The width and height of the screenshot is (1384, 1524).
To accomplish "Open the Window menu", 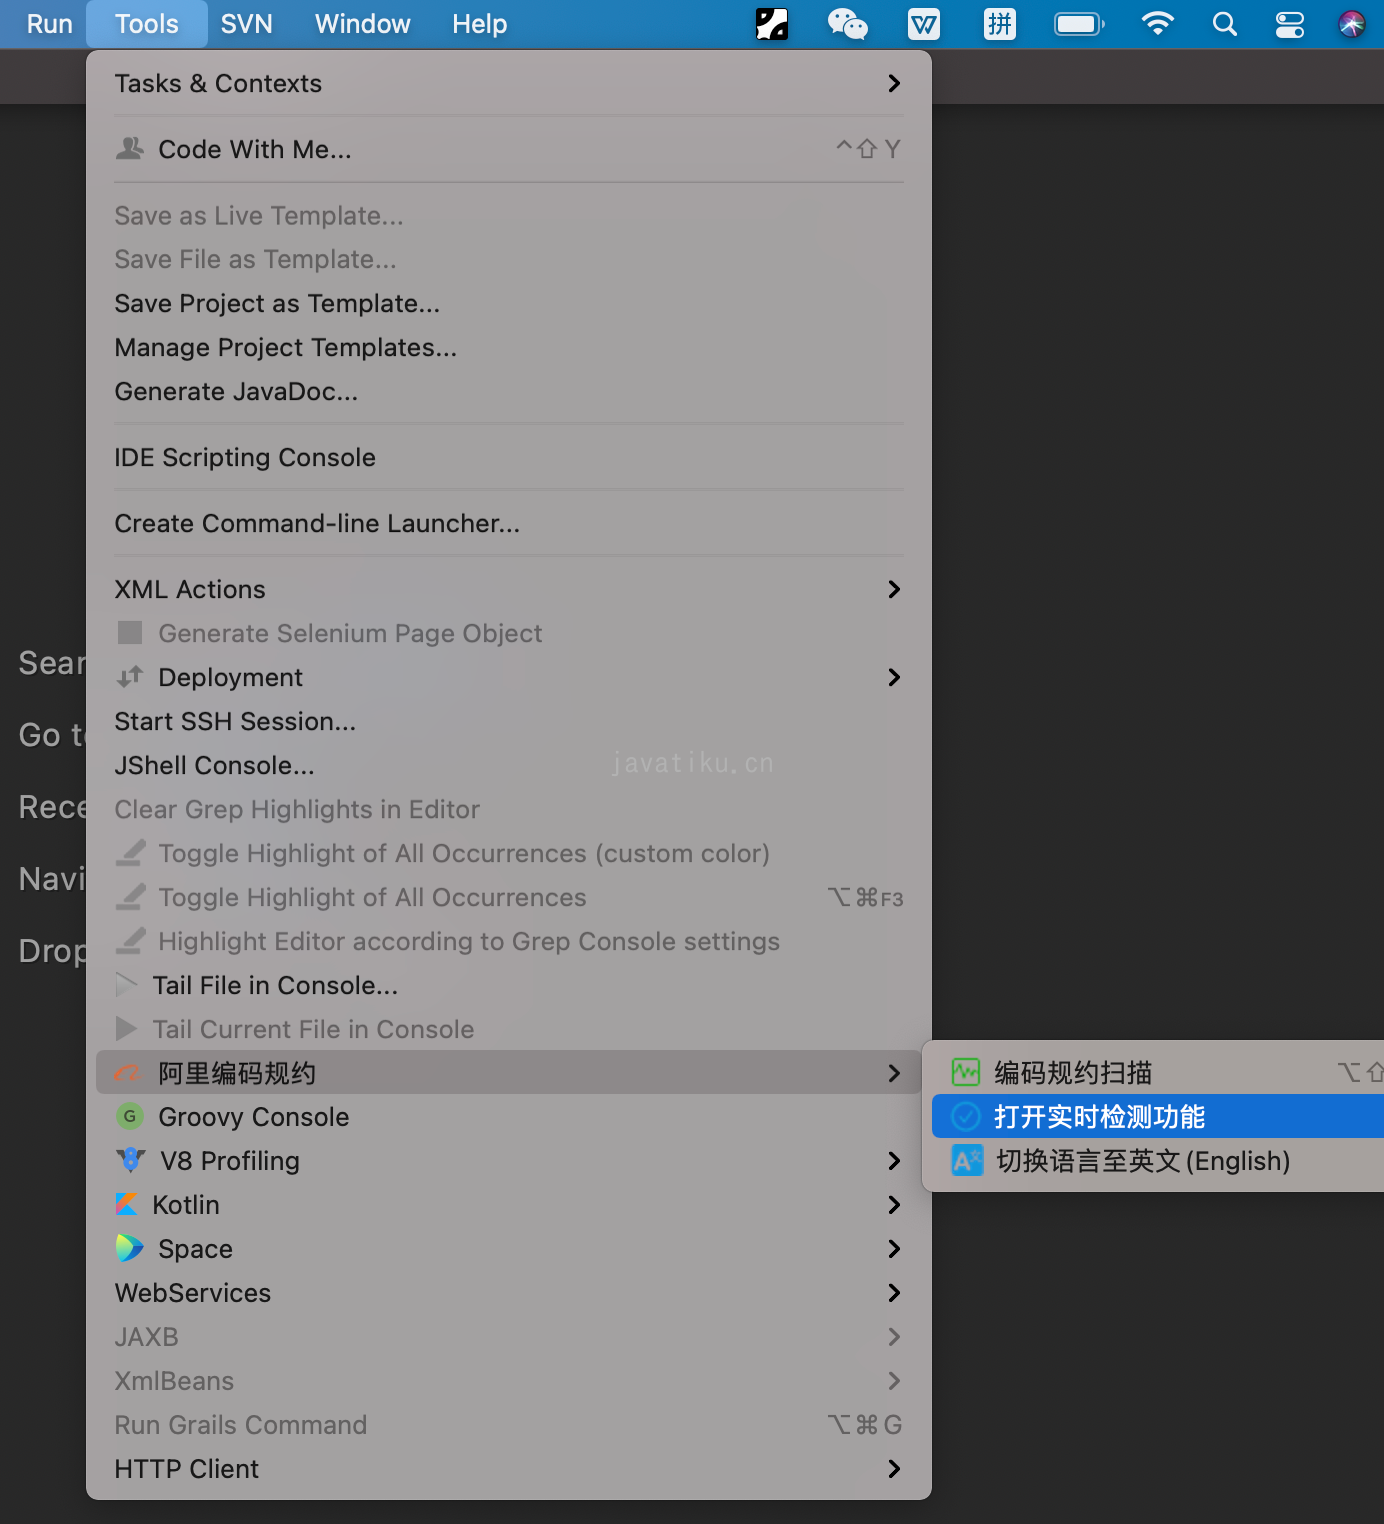I will 363,24.
